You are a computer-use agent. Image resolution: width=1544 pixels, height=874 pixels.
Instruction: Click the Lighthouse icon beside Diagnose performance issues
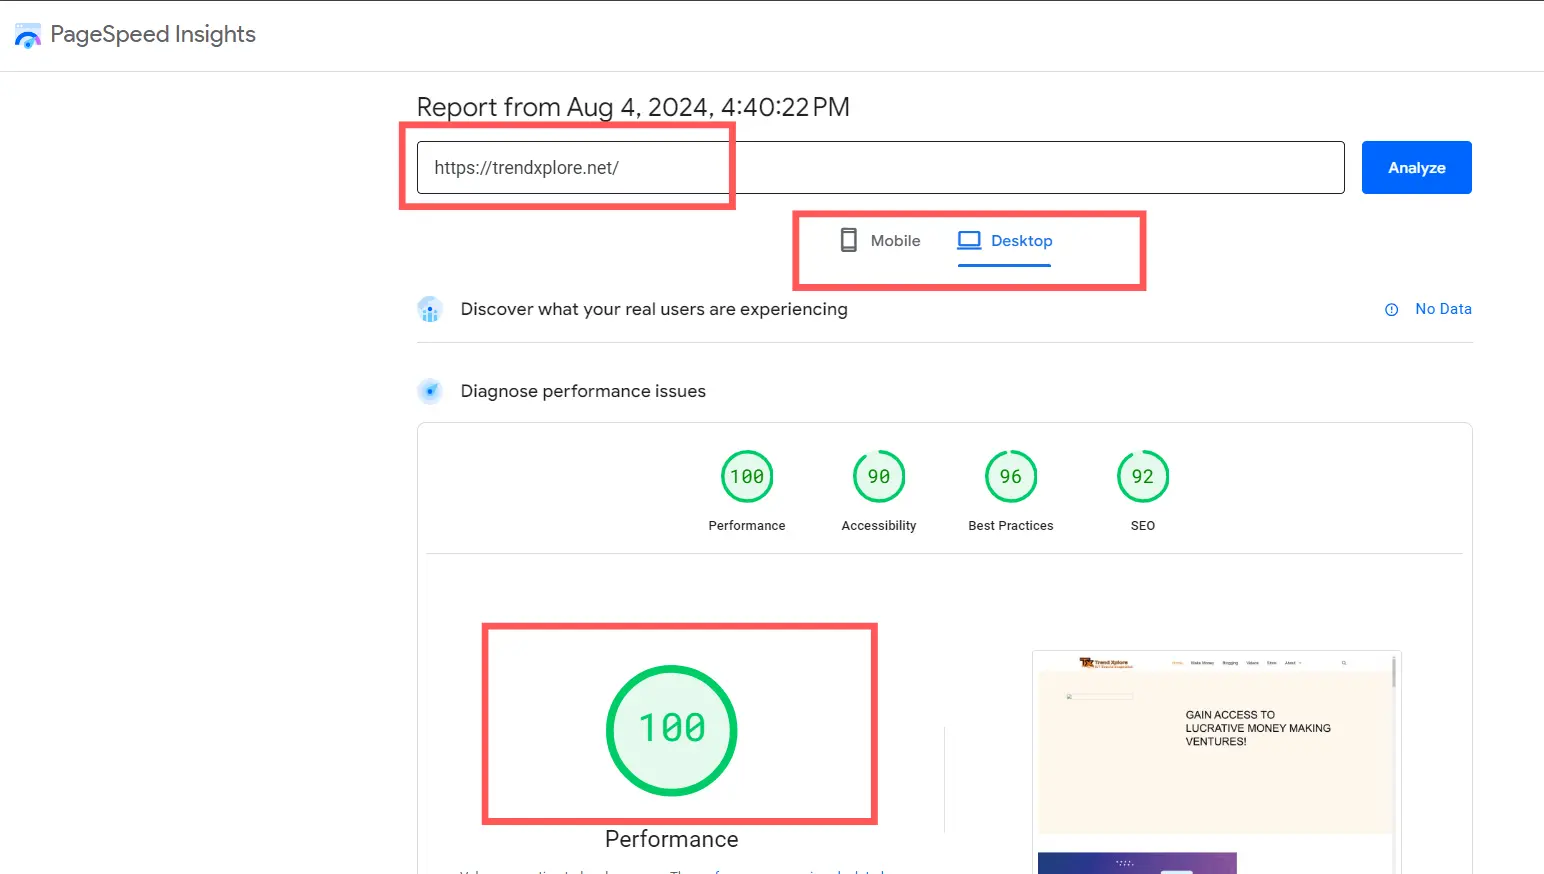[x=430, y=391]
